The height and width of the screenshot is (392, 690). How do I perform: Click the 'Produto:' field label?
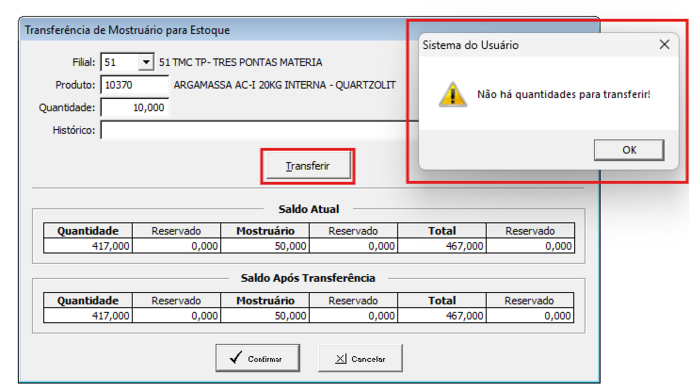coord(75,85)
